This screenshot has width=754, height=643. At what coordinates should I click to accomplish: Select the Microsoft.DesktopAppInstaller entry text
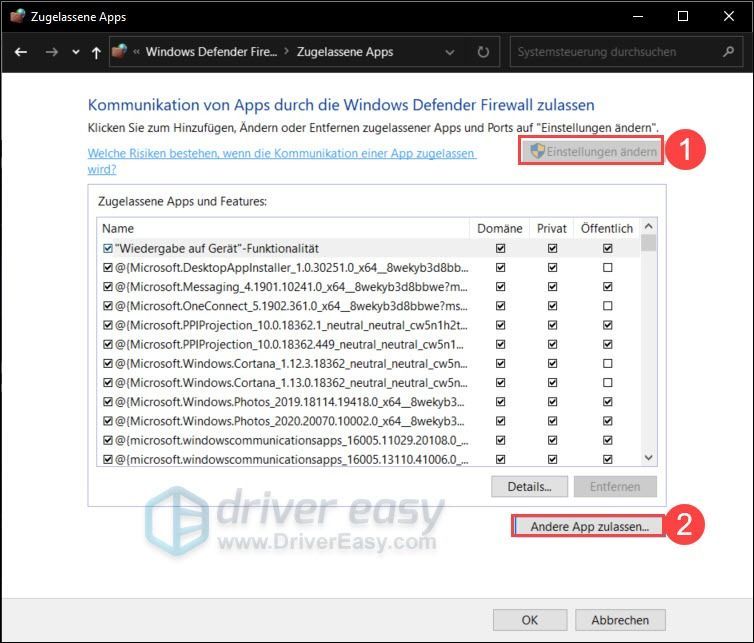point(291,267)
